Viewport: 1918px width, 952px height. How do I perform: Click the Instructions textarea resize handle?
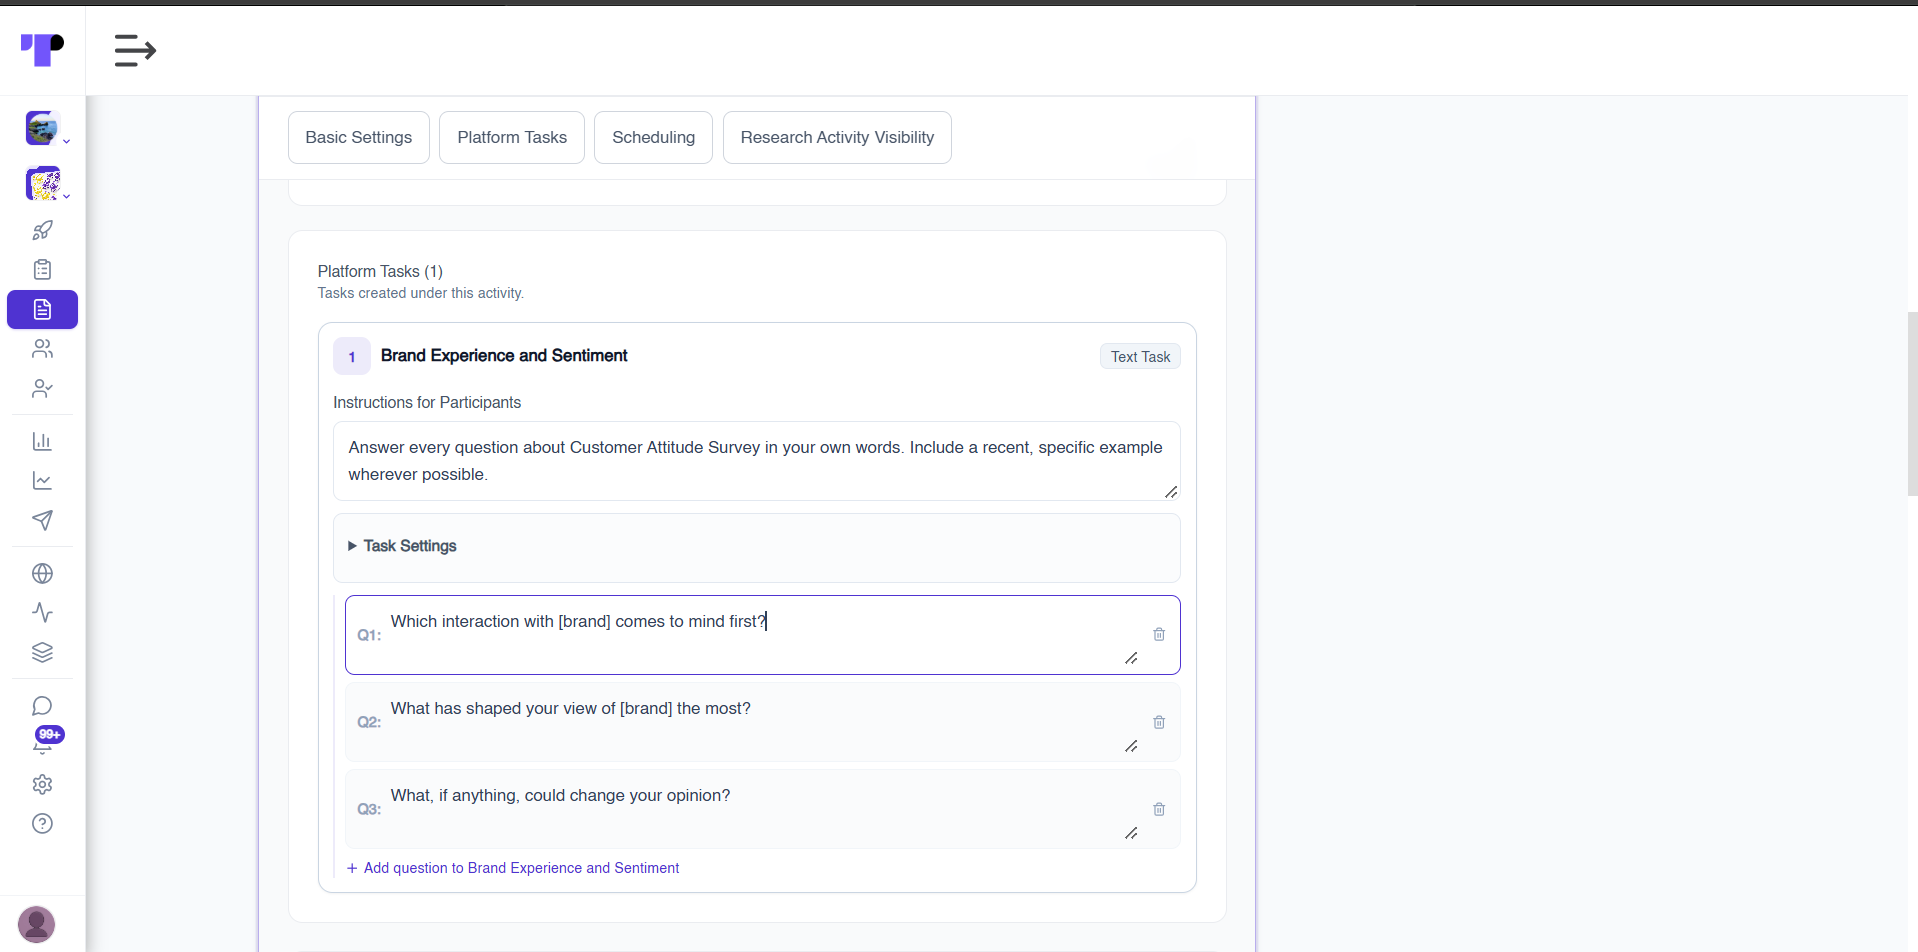click(1171, 491)
